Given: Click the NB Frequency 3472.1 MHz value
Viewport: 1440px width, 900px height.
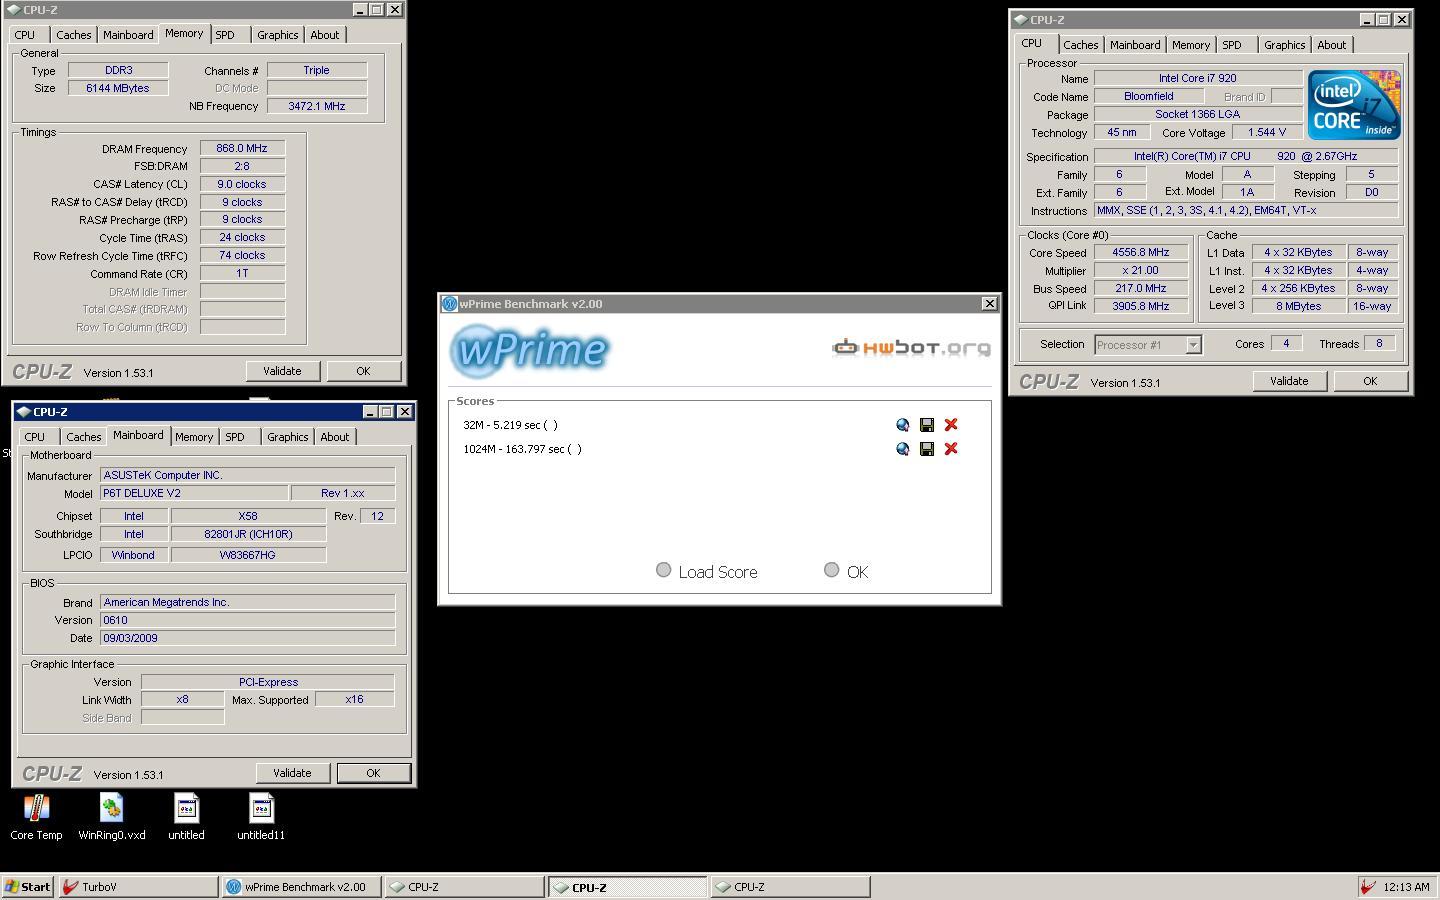Looking at the screenshot, I should [316, 106].
